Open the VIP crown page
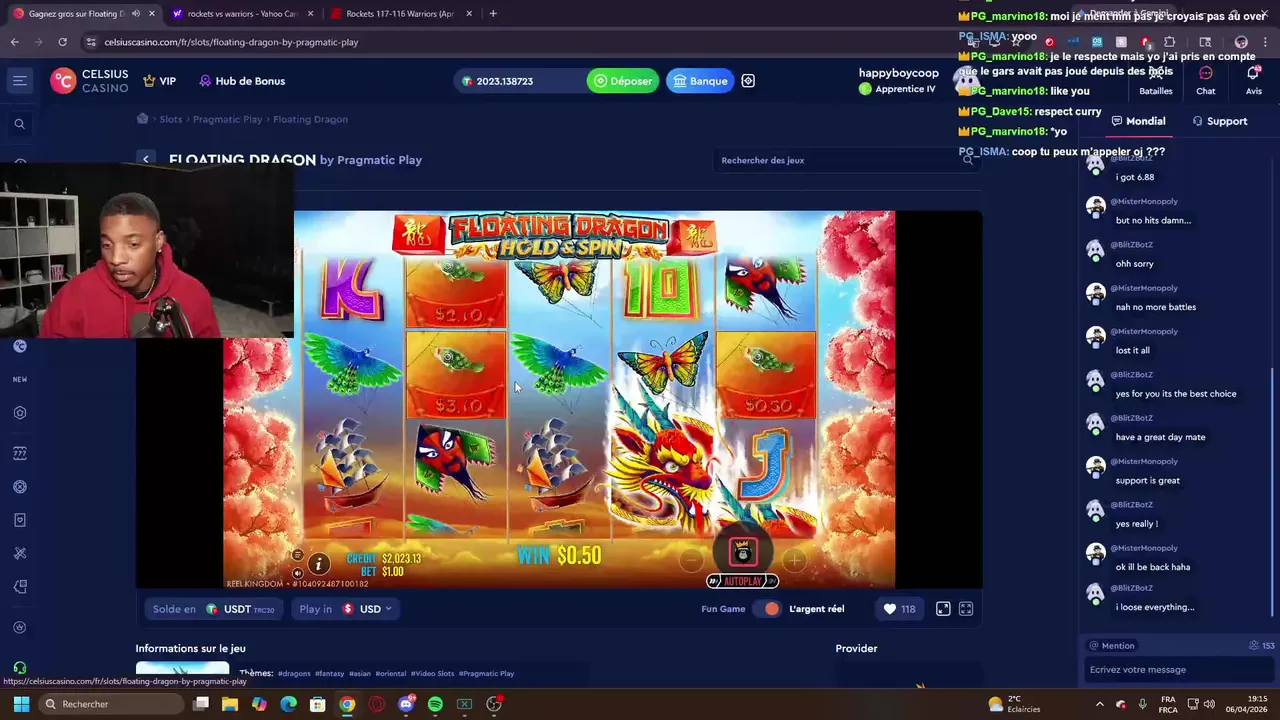 159,81
